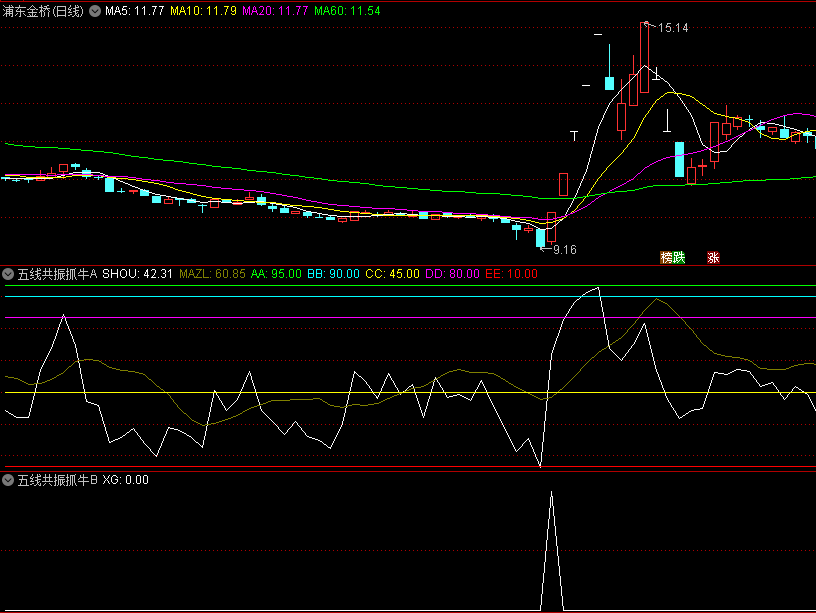Click the green AA: 95.00 label
The height and width of the screenshot is (613, 816).
274,273
